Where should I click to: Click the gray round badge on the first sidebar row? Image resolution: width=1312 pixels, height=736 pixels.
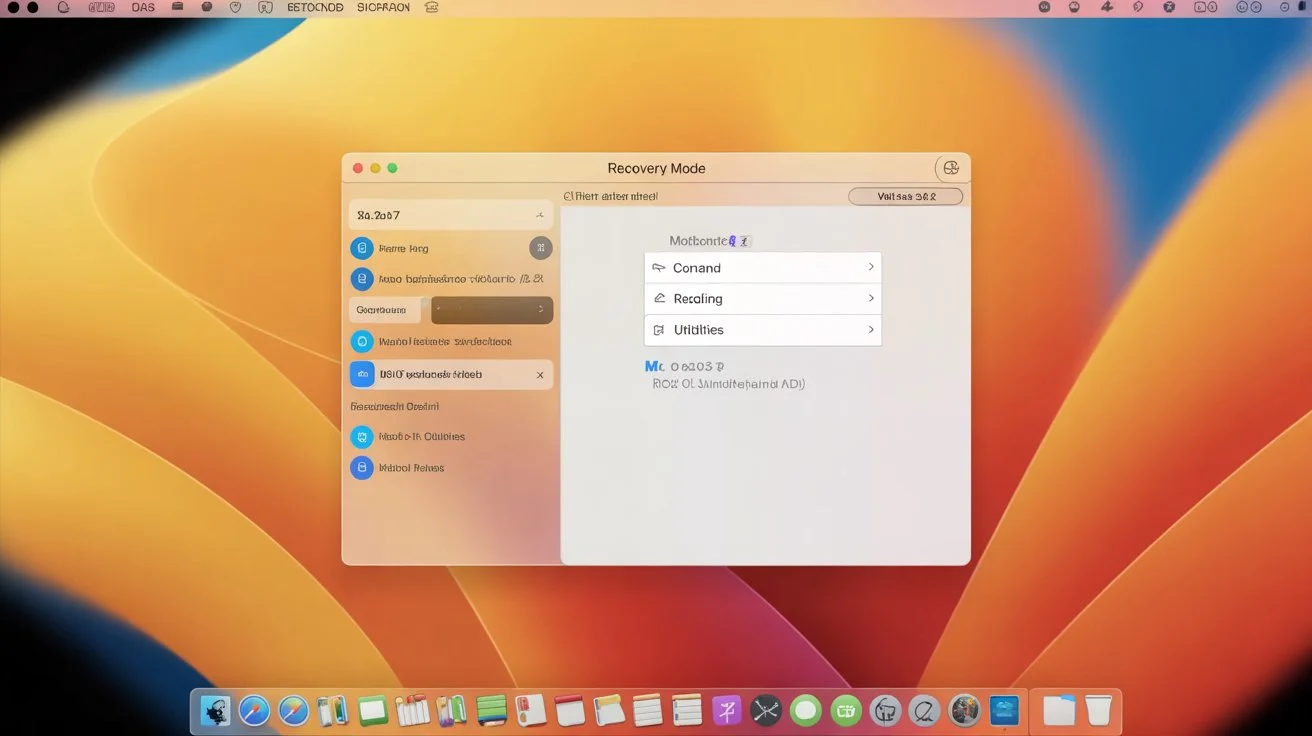540,248
